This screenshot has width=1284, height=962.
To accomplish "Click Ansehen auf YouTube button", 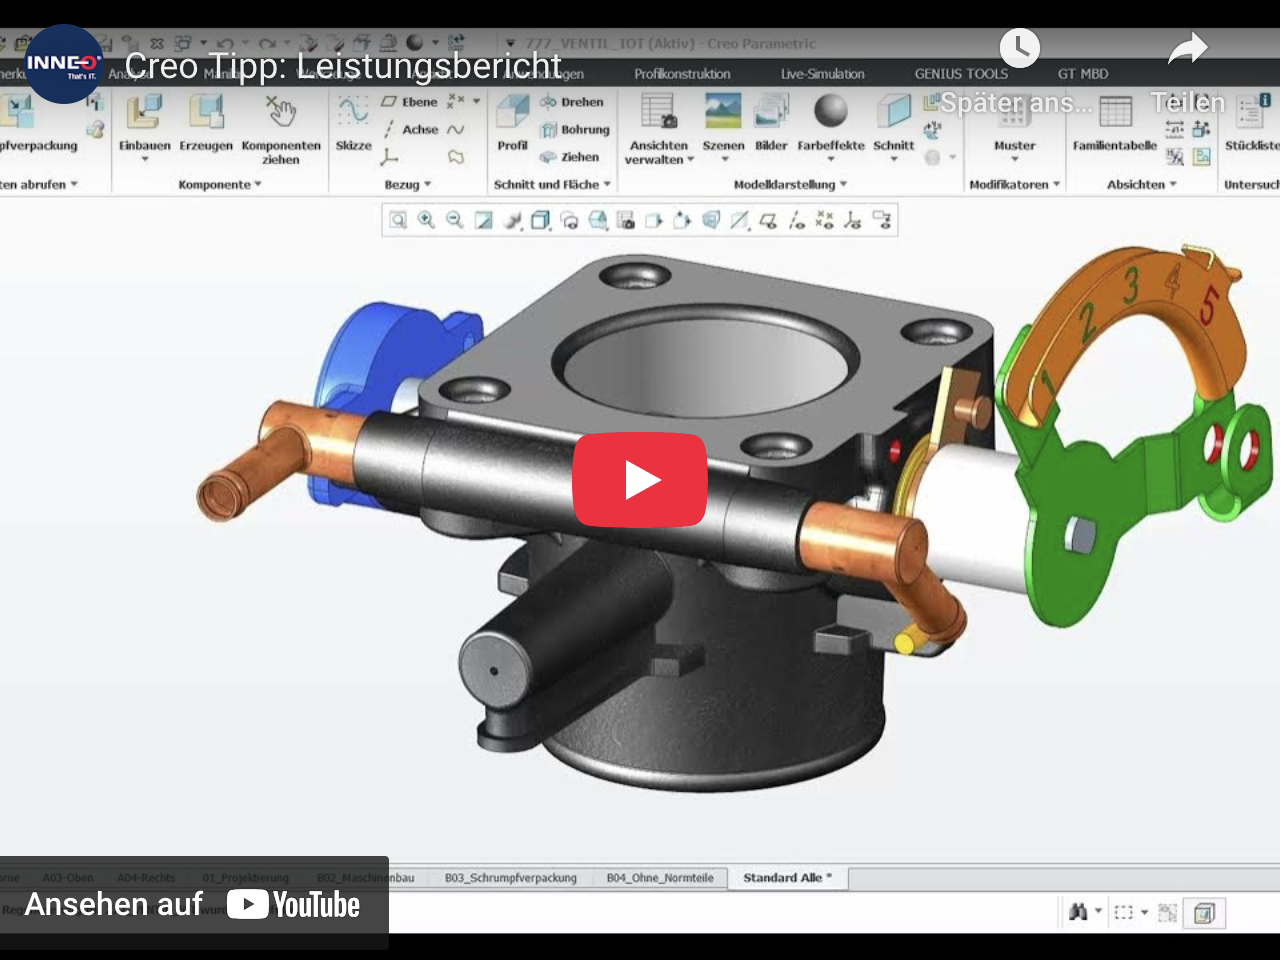I will [x=193, y=905].
